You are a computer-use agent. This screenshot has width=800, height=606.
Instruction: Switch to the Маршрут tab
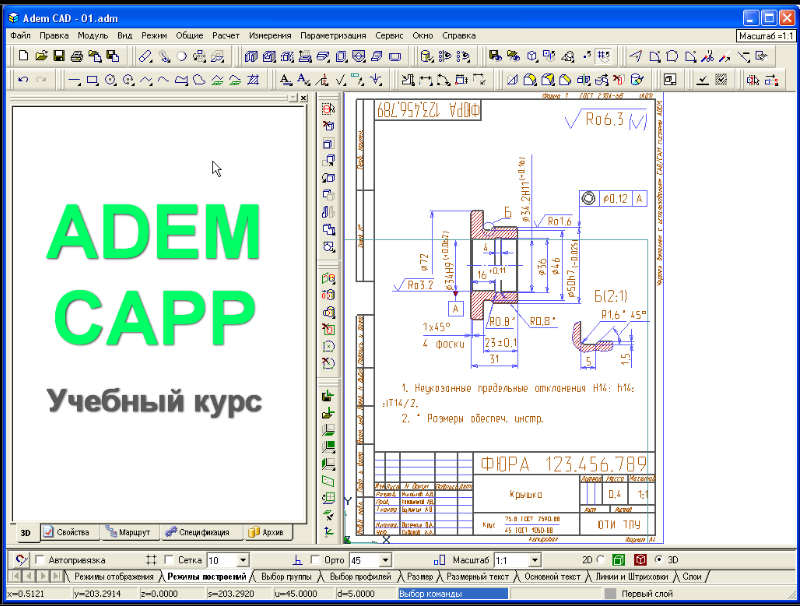pos(128,532)
